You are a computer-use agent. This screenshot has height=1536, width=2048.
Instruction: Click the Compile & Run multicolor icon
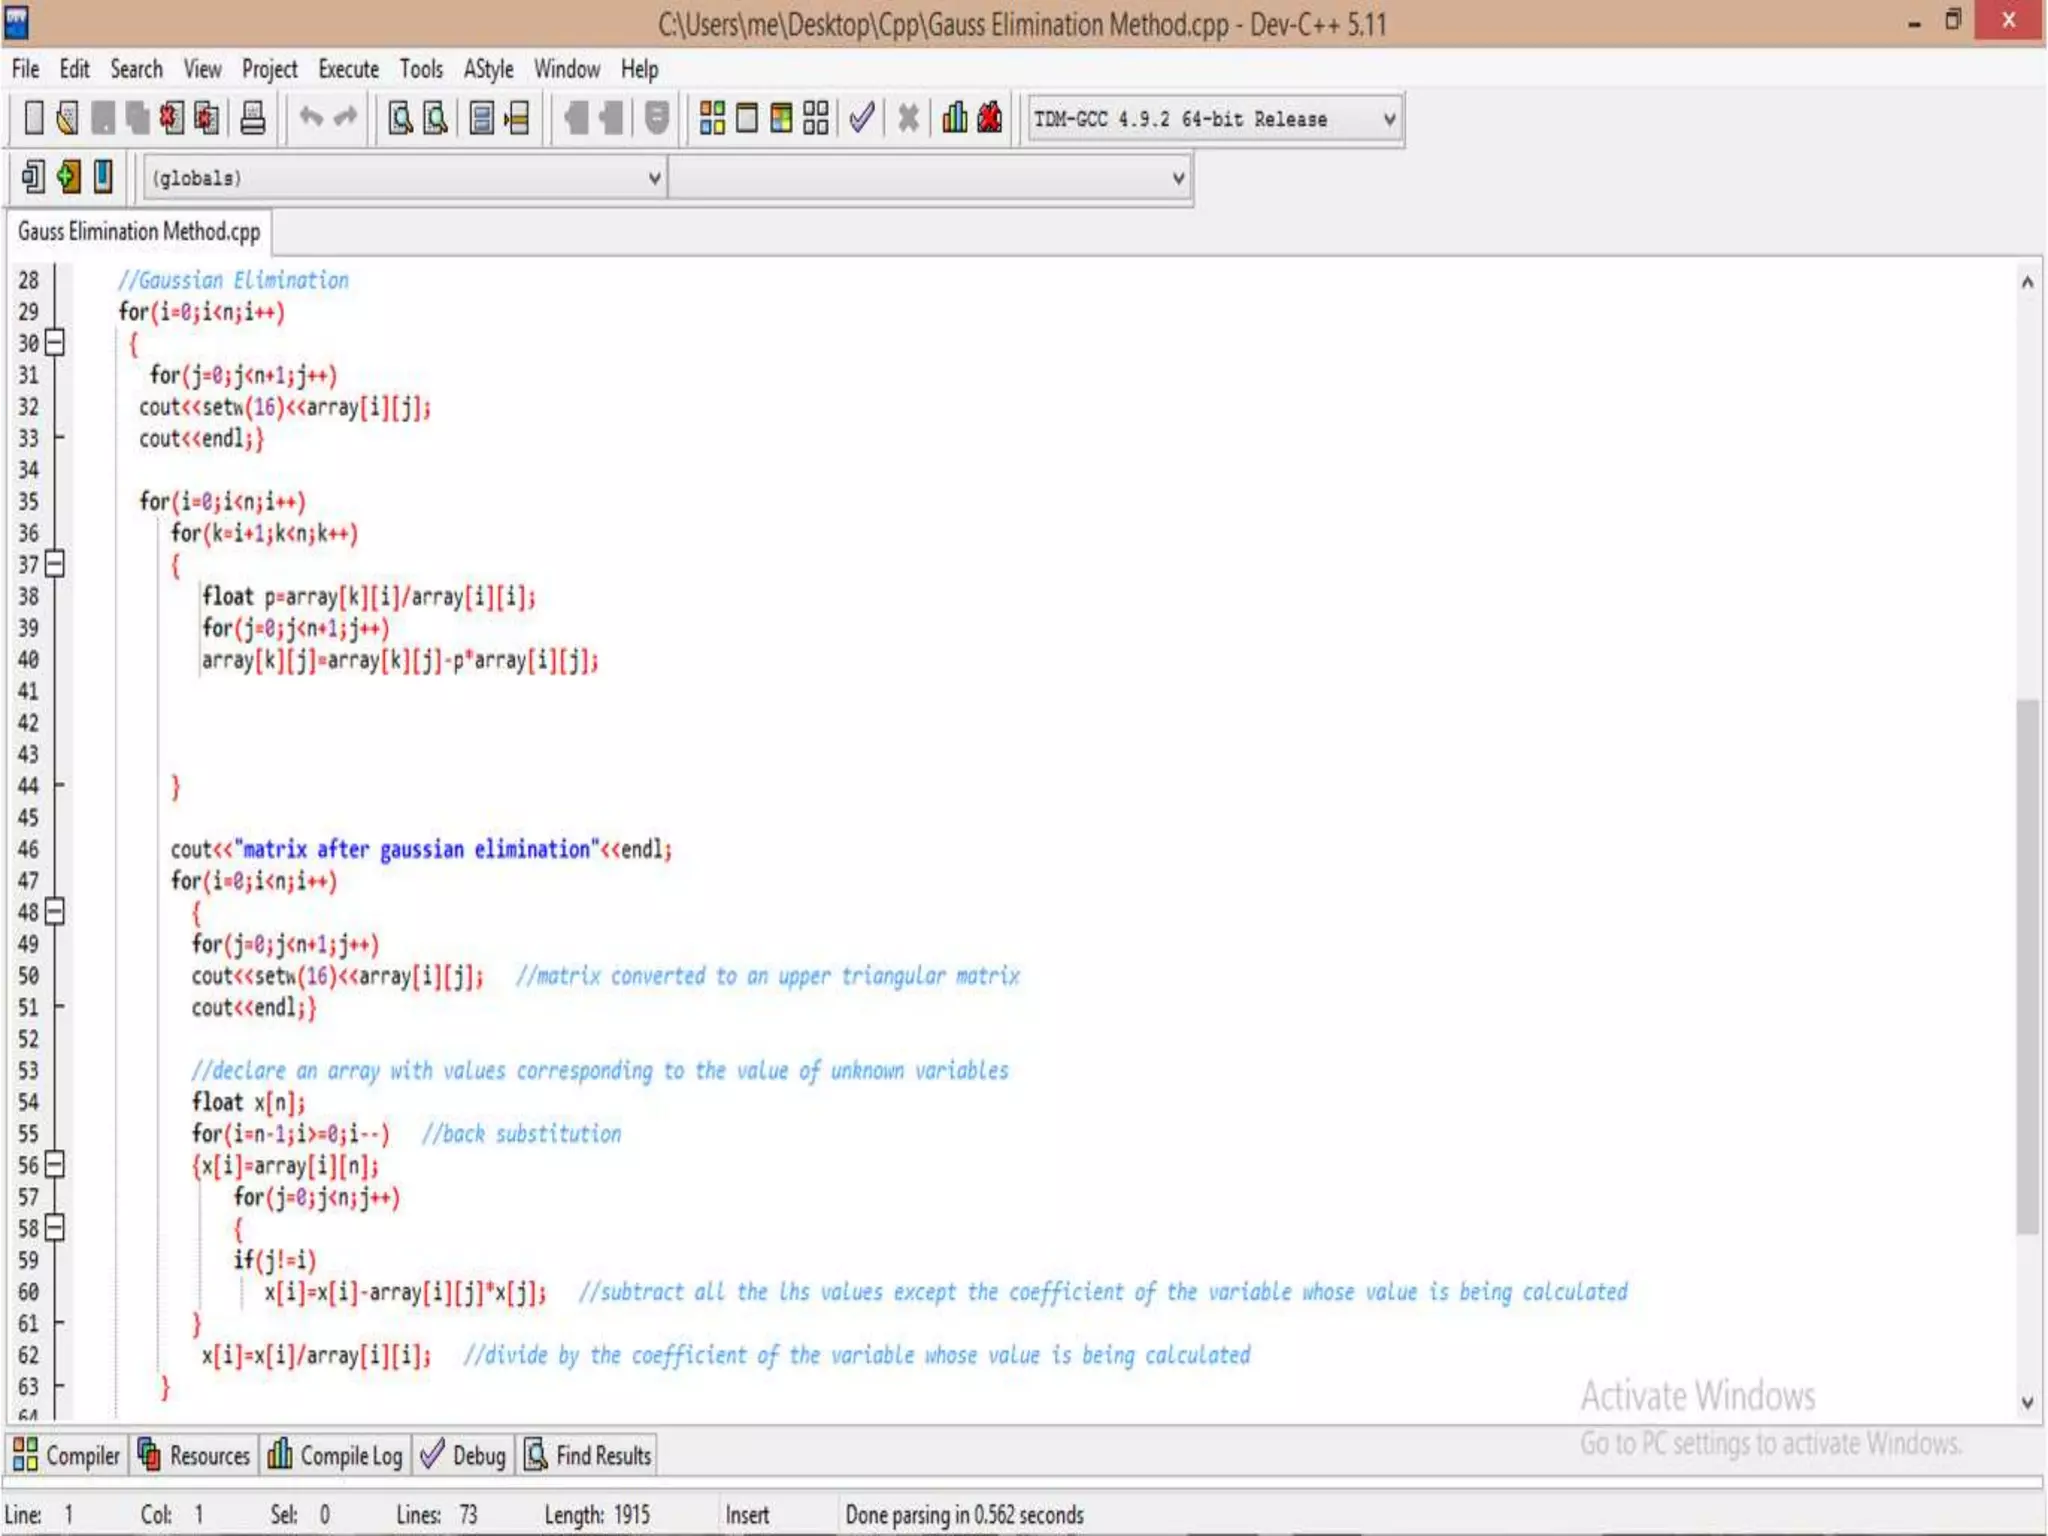pyautogui.click(x=781, y=118)
